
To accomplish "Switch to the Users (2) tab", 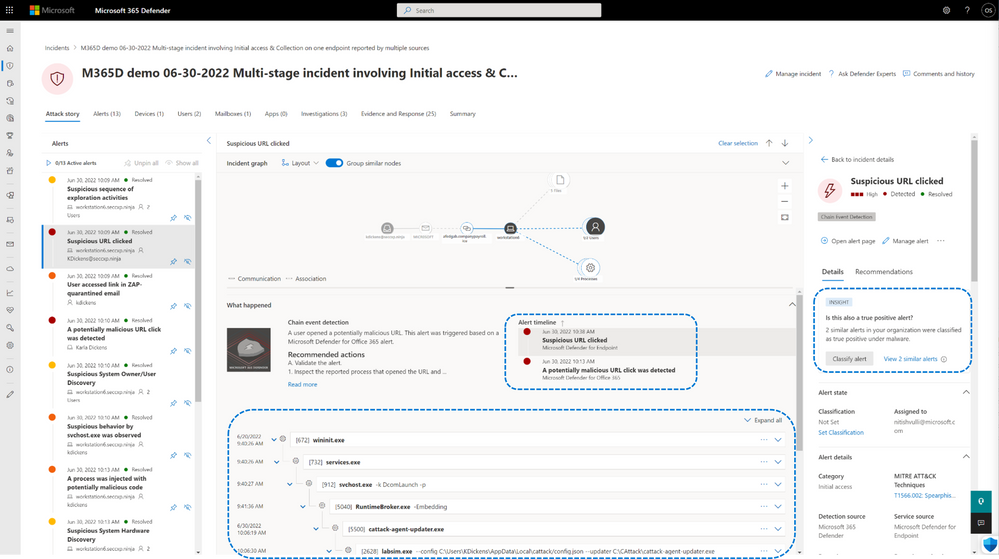I will pyautogui.click(x=189, y=113).
